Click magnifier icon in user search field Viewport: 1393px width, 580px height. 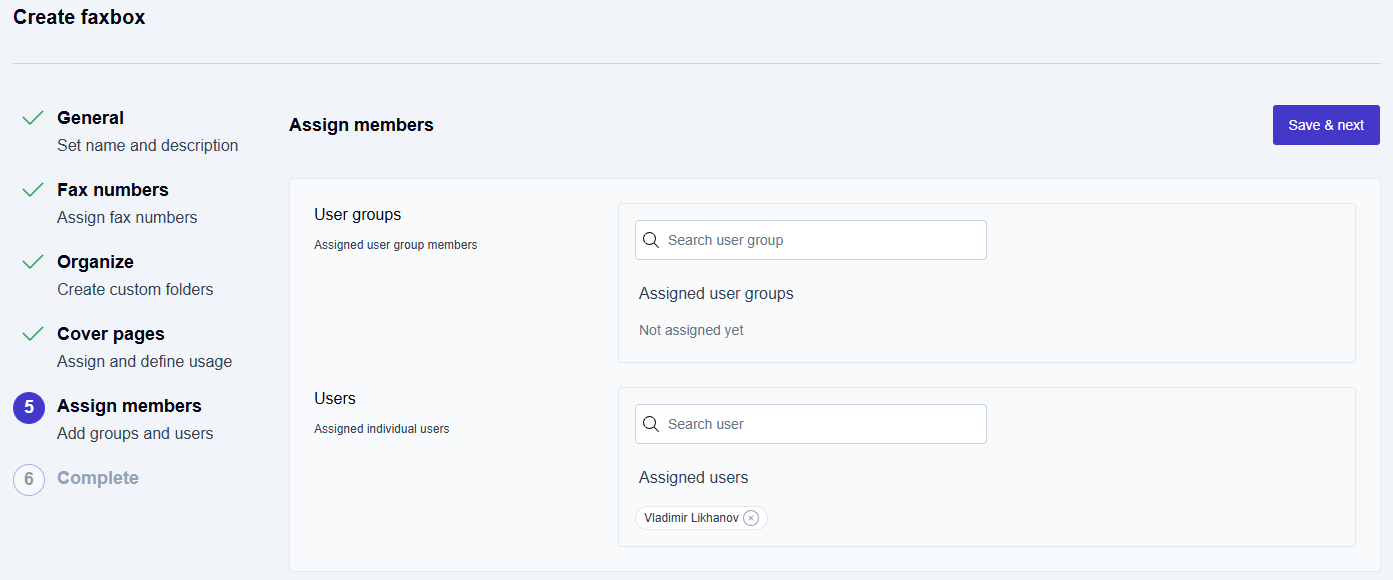coord(651,424)
